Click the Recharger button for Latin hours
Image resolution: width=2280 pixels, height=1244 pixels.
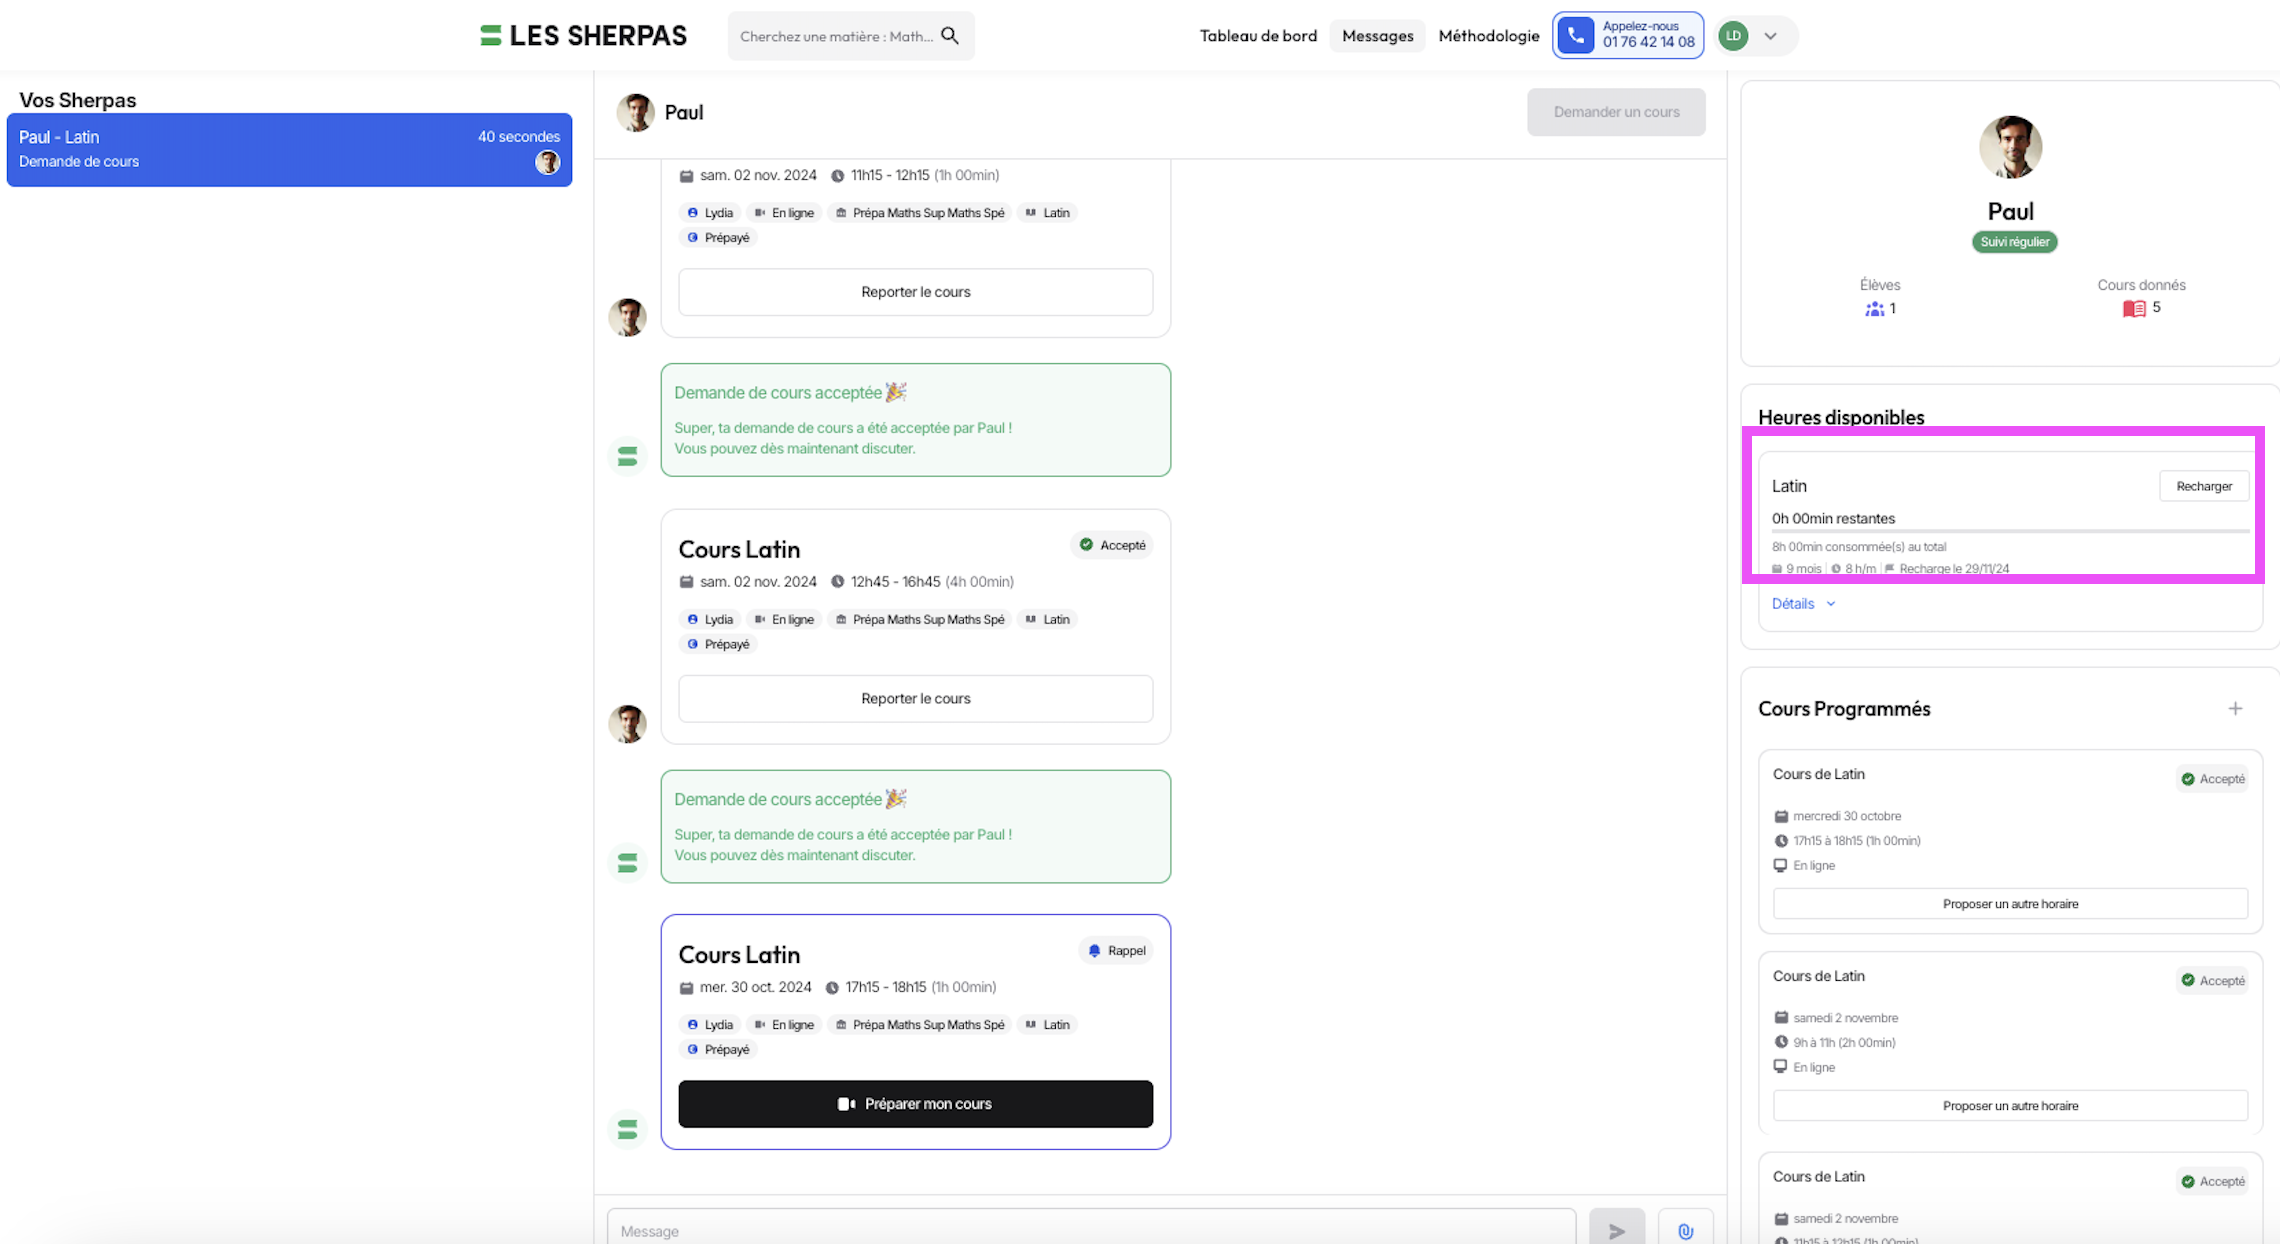click(2204, 485)
